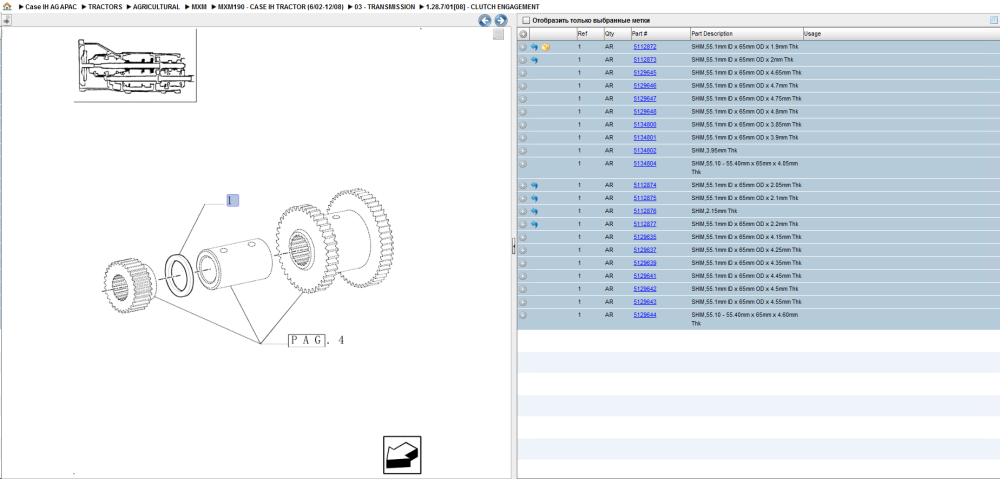The image size is (1000, 479).
Task: Go to MXM190 - CASE IH TRACTOR breadcrumb
Action: click(x=281, y=6)
